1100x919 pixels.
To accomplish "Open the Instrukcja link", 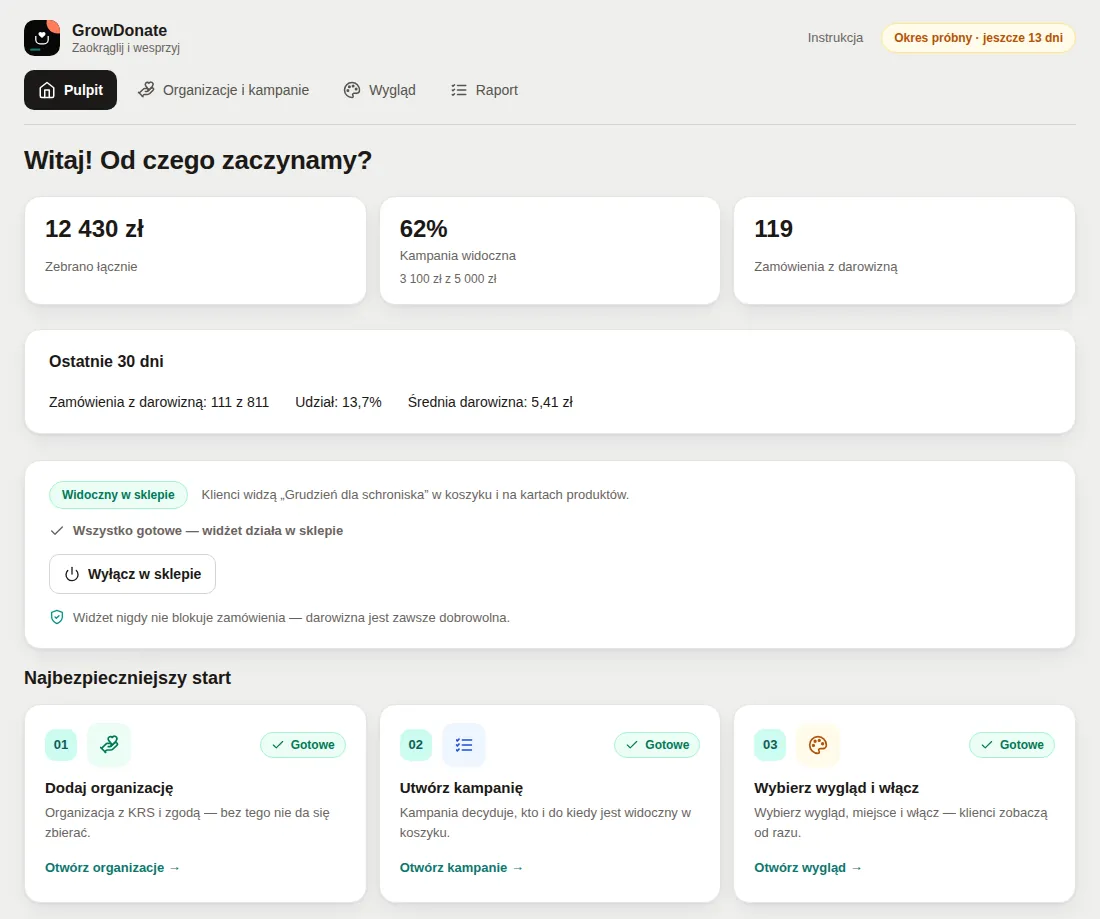I will (835, 38).
